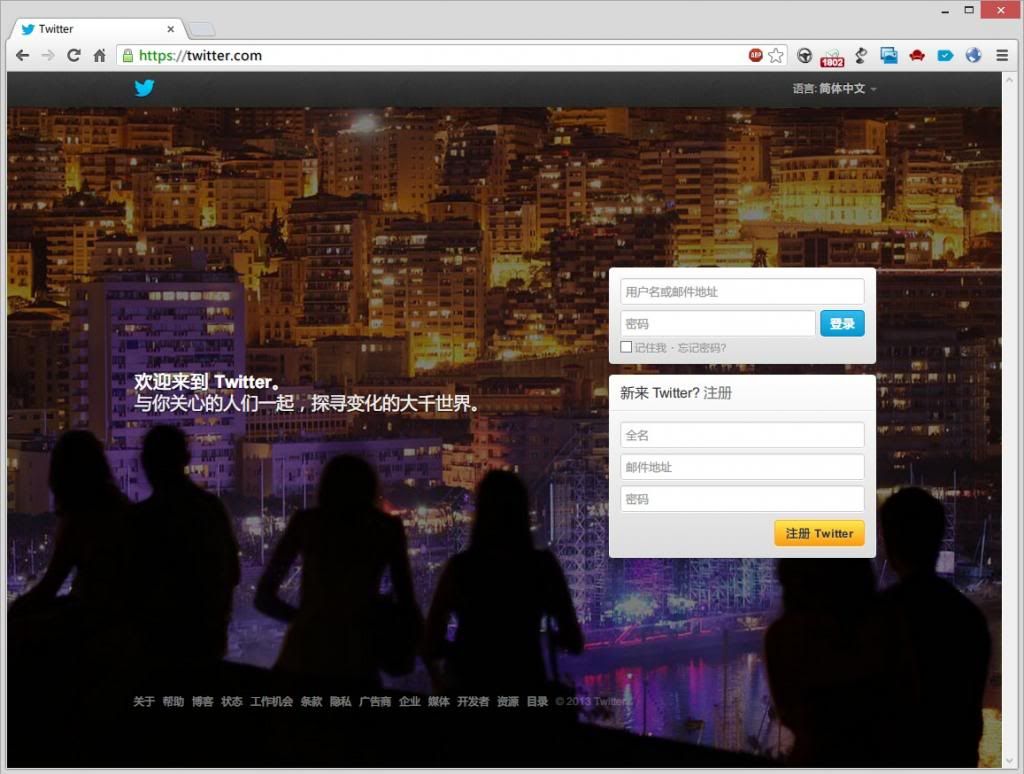Open the blue pictures extension icon

(889, 56)
